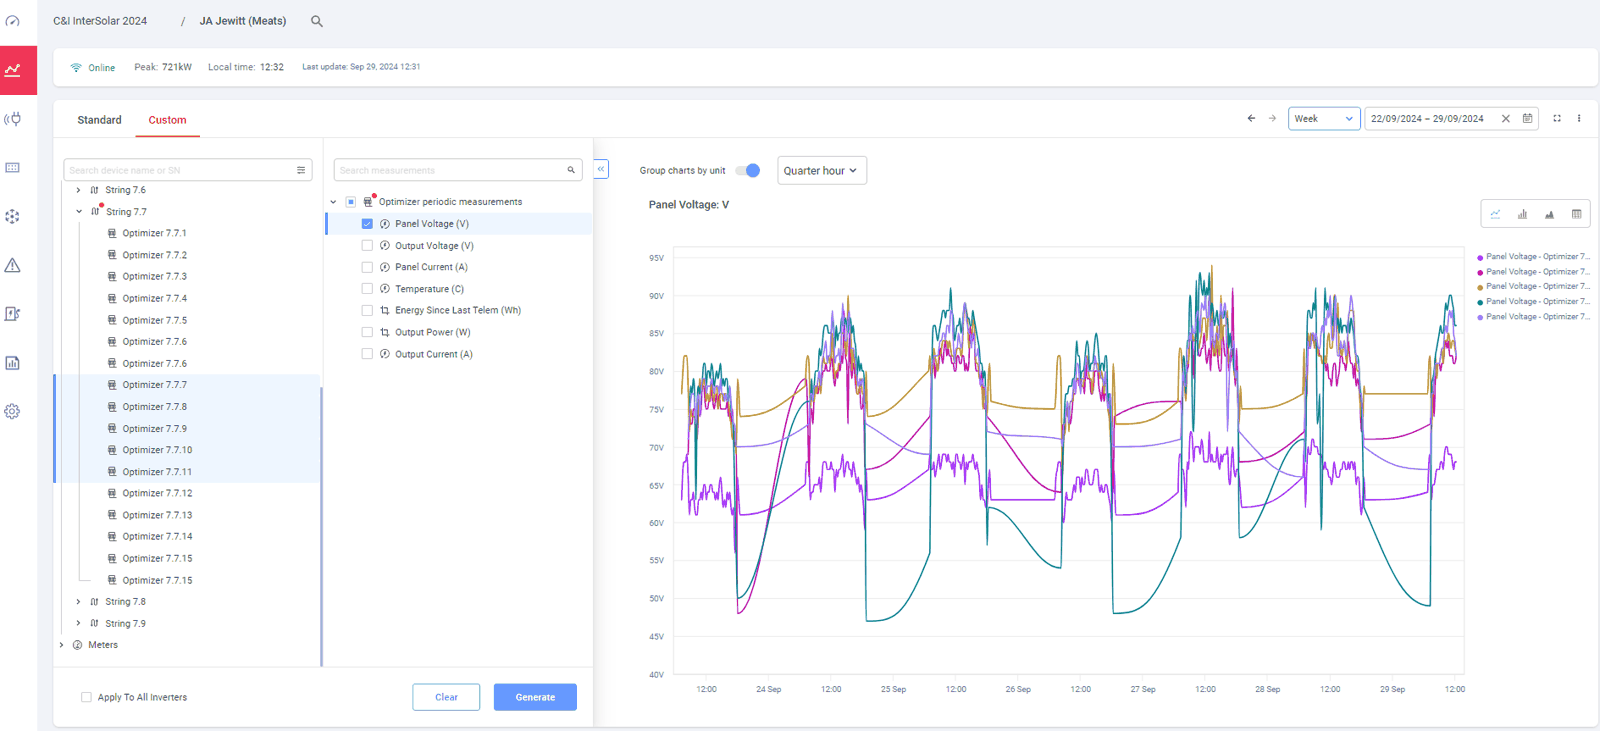Click the Generate button
This screenshot has height=731, width=1600.
[535, 697]
